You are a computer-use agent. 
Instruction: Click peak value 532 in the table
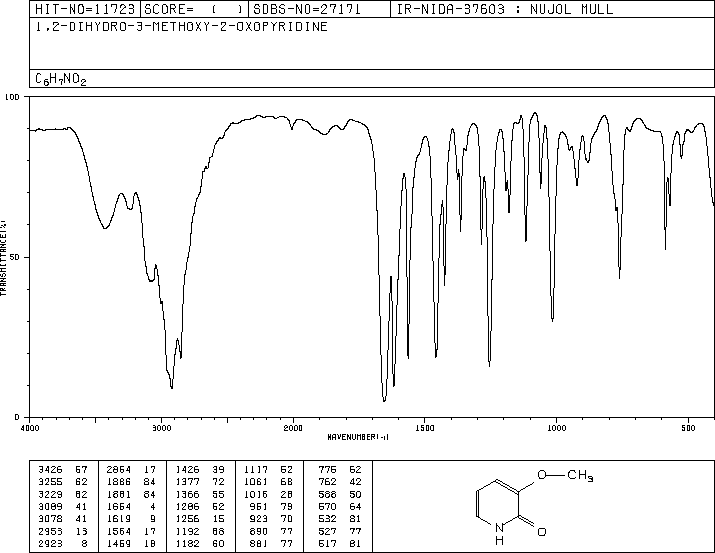coord(327,519)
